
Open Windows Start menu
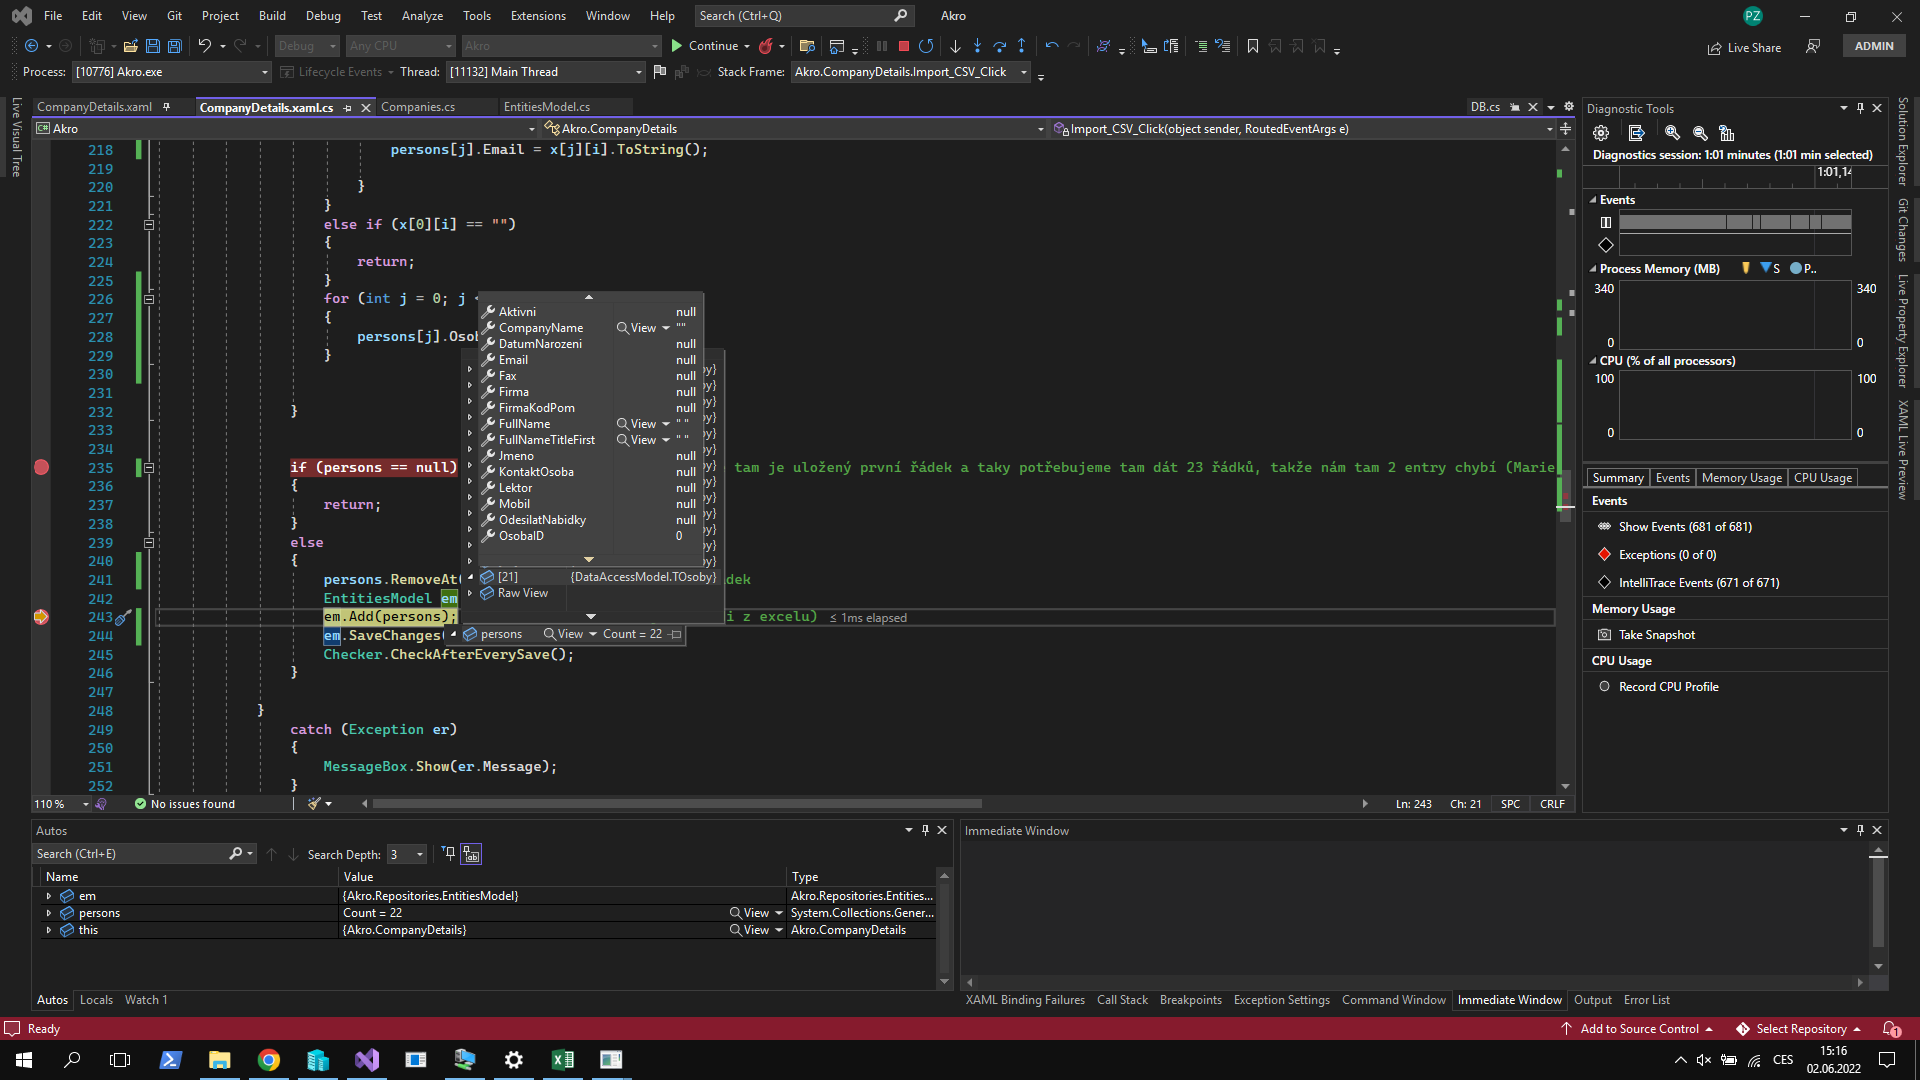24,1060
